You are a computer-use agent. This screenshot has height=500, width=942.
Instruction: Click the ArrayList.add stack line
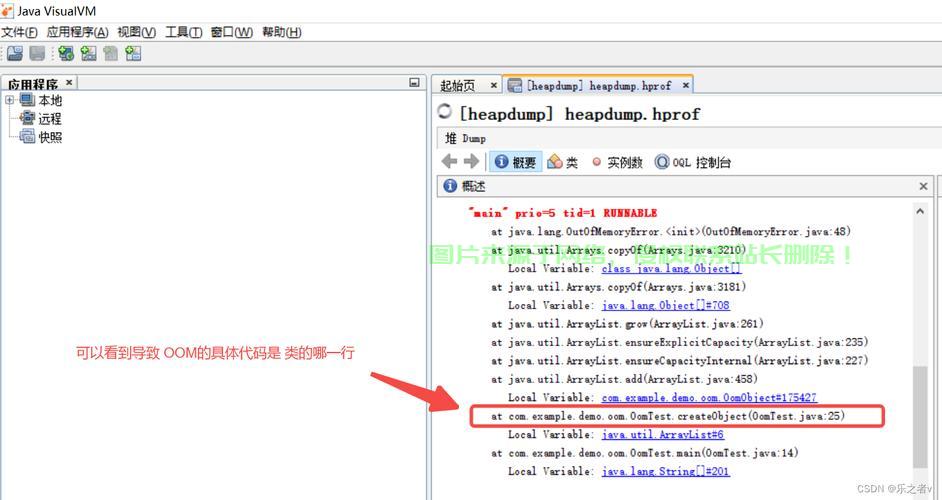tap(624, 379)
